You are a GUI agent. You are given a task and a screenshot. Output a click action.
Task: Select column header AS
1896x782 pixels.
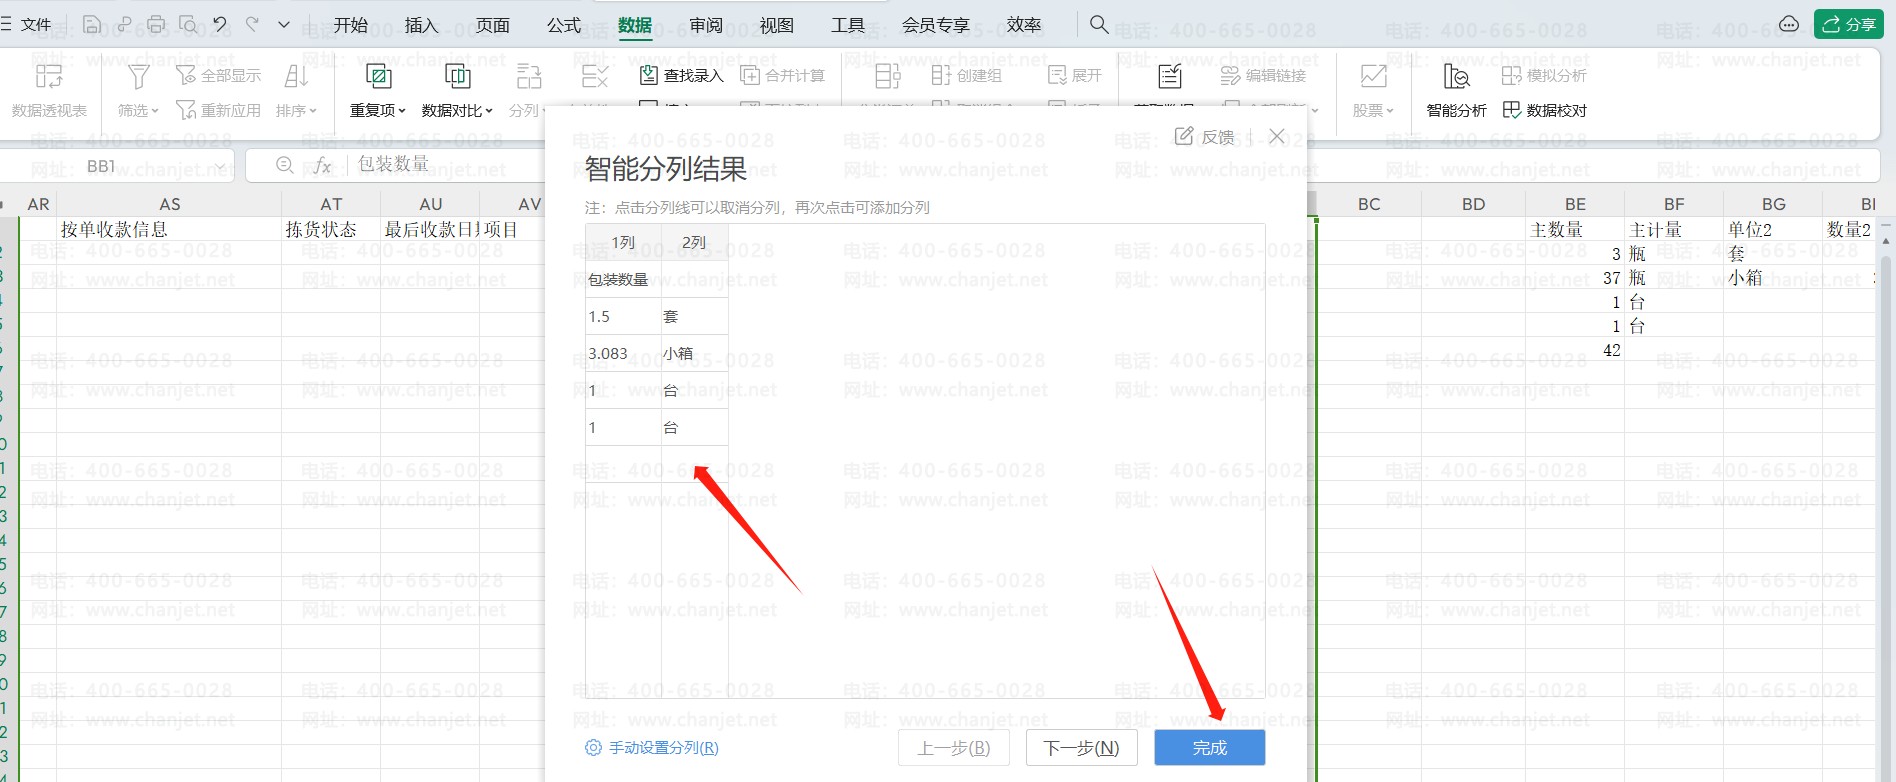(170, 204)
